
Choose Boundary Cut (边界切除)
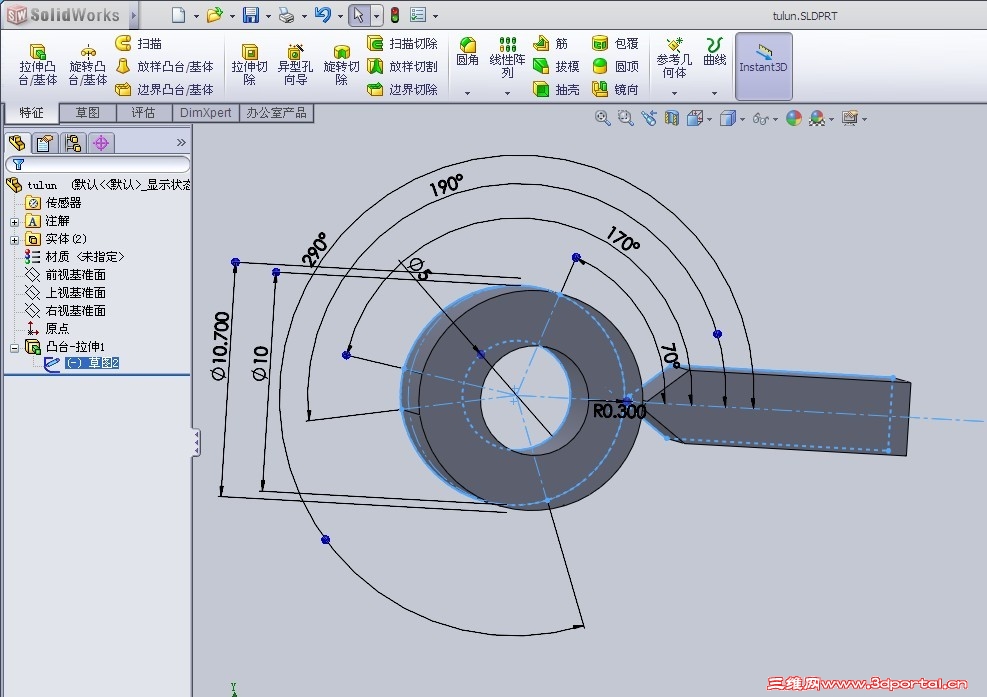(402, 89)
